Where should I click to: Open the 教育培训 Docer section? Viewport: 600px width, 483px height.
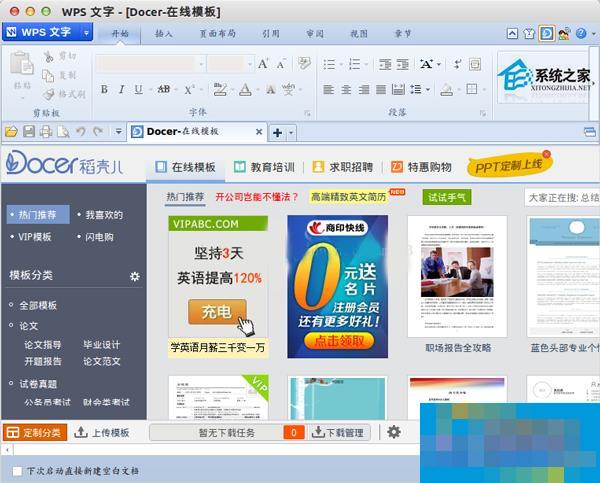click(264, 167)
